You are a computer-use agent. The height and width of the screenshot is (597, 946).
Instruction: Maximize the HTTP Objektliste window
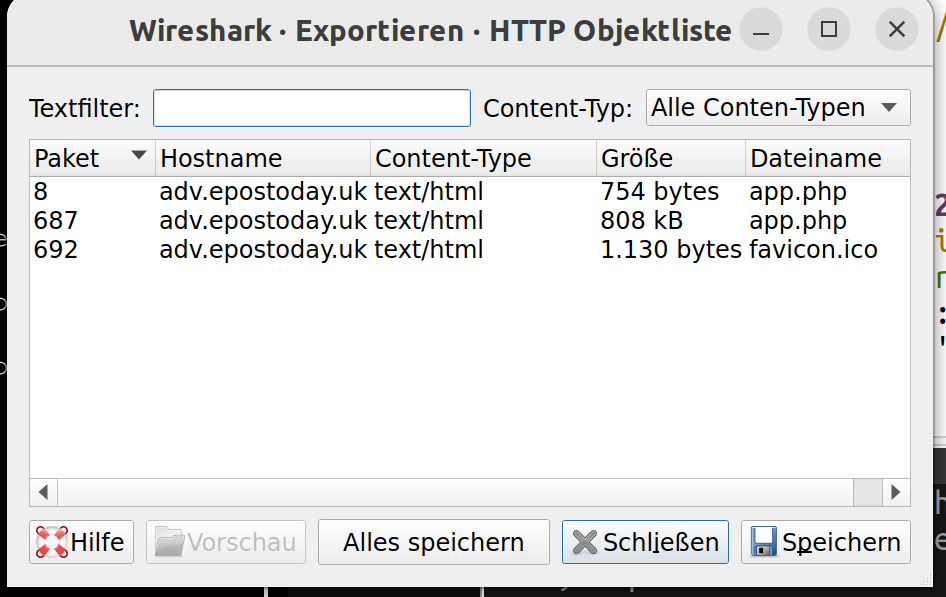click(x=829, y=30)
